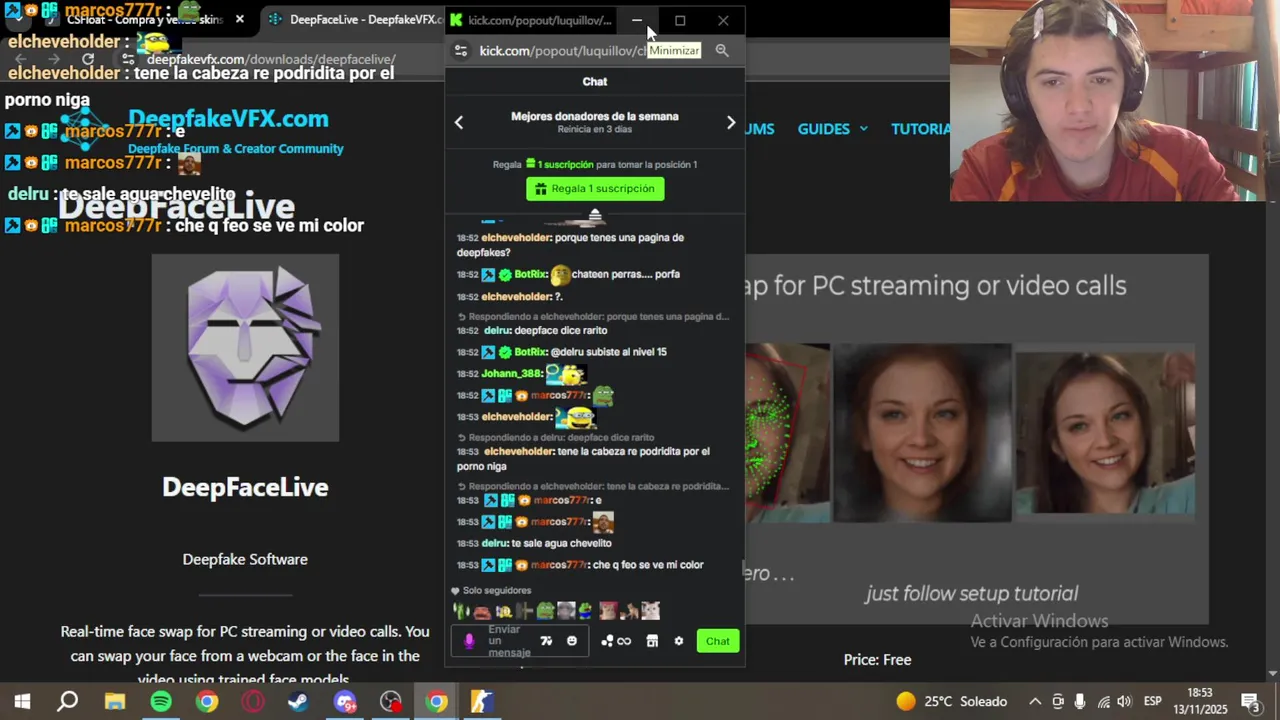
Task: Open the GUIDES dropdown menu on DeepfakeVFX
Action: [833, 129]
